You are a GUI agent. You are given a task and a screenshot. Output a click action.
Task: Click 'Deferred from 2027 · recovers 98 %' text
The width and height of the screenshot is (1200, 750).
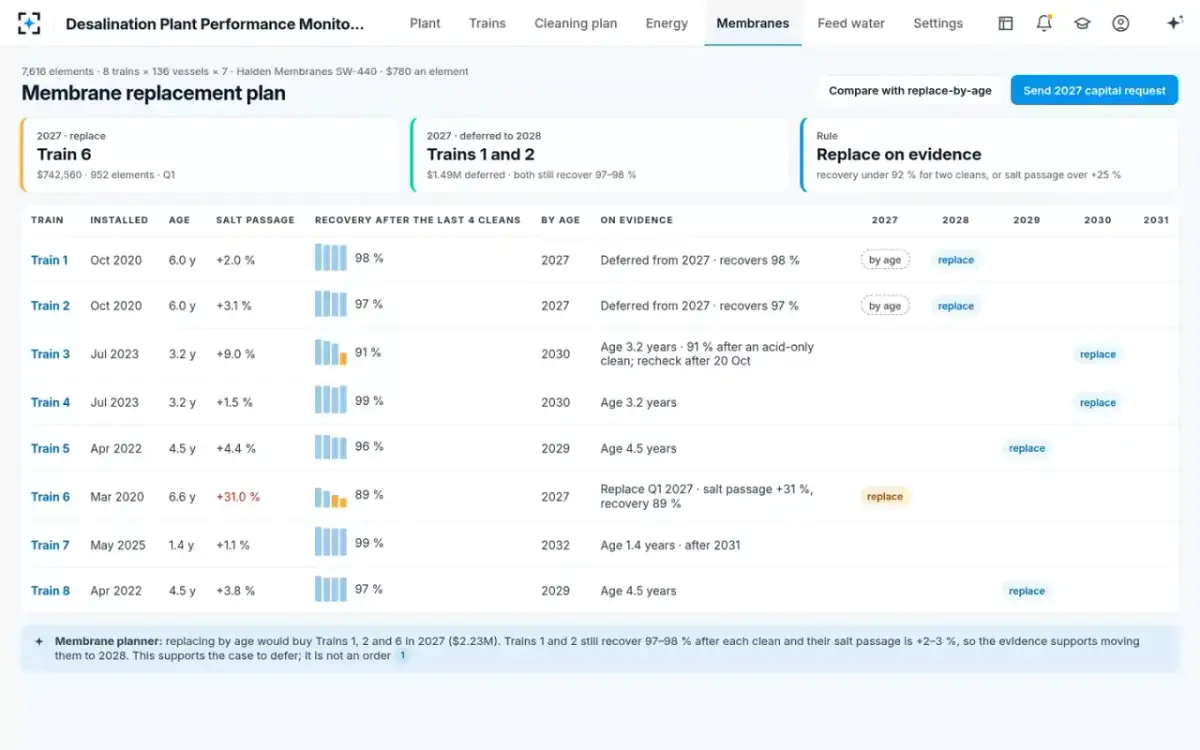tap(700, 260)
